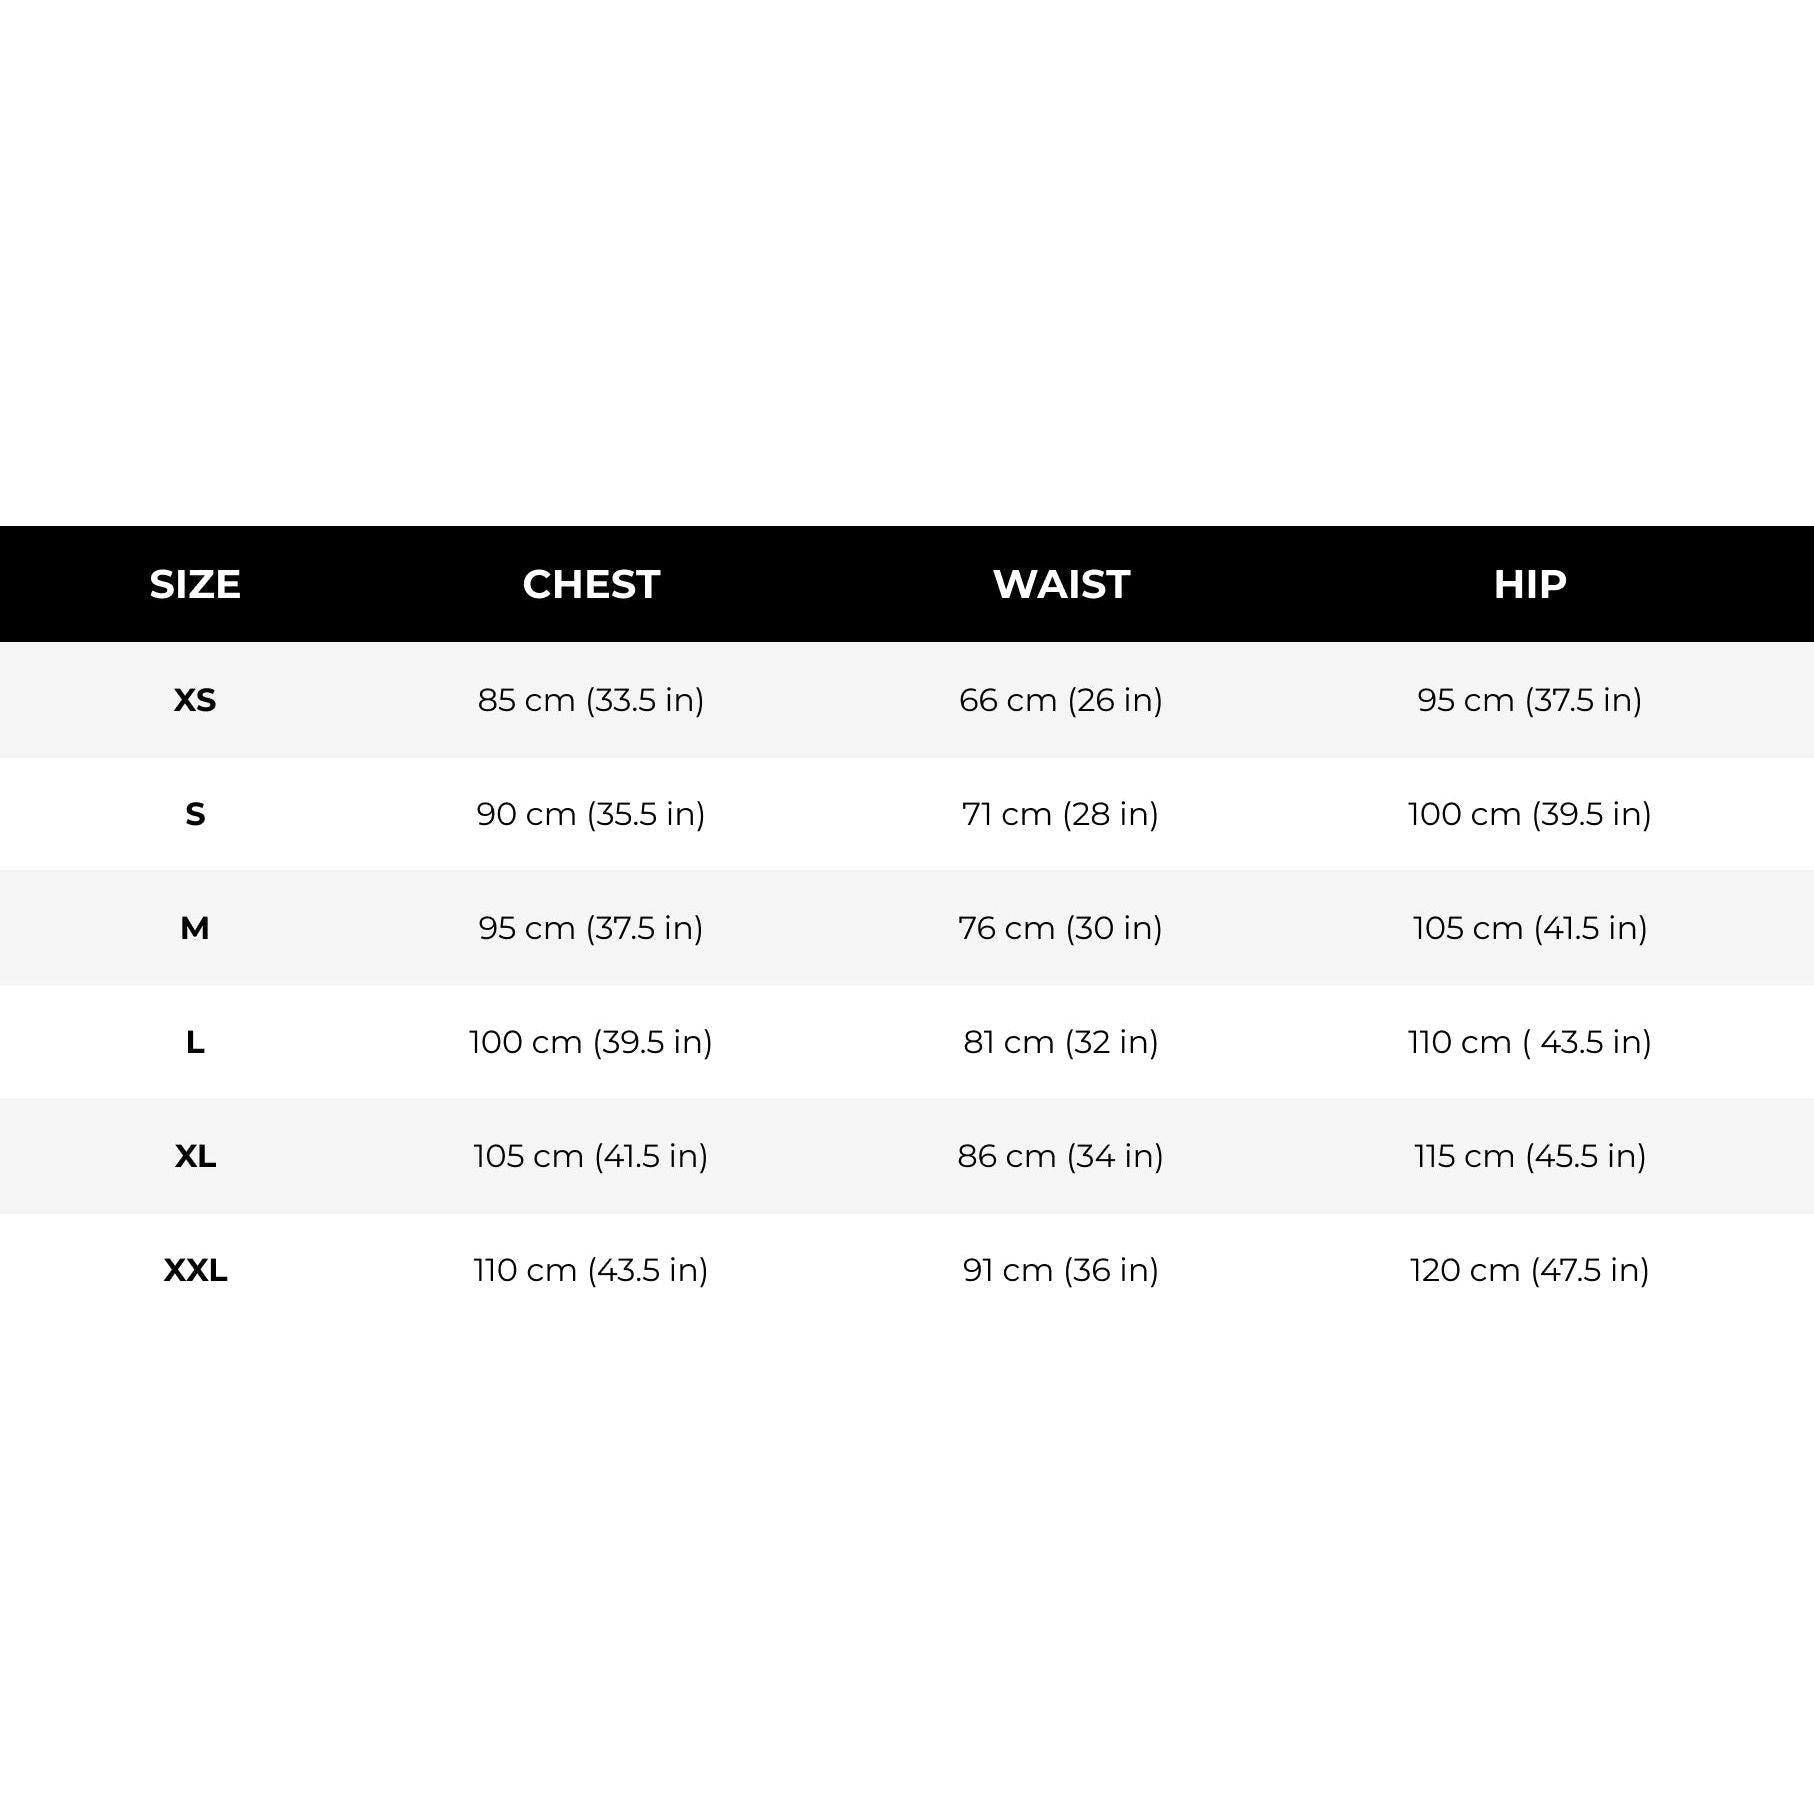
Task: Click XS waist value 66 cm
Action: tap(1061, 700)
